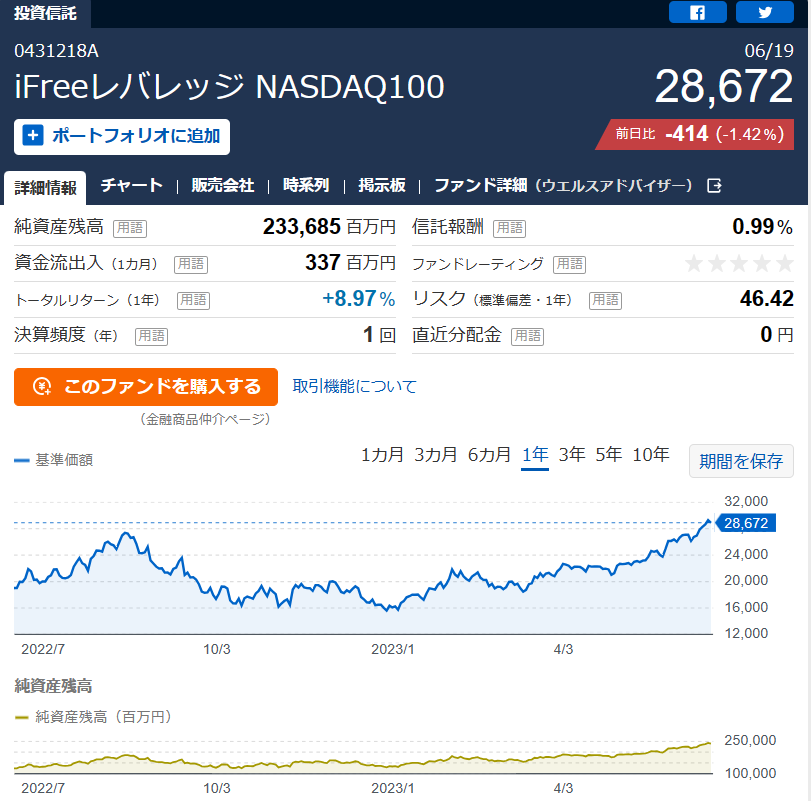This screenshot has height=801, width=811.
Task: Open the 用語 glossary tag for 純資産残高
Action: 130,228
